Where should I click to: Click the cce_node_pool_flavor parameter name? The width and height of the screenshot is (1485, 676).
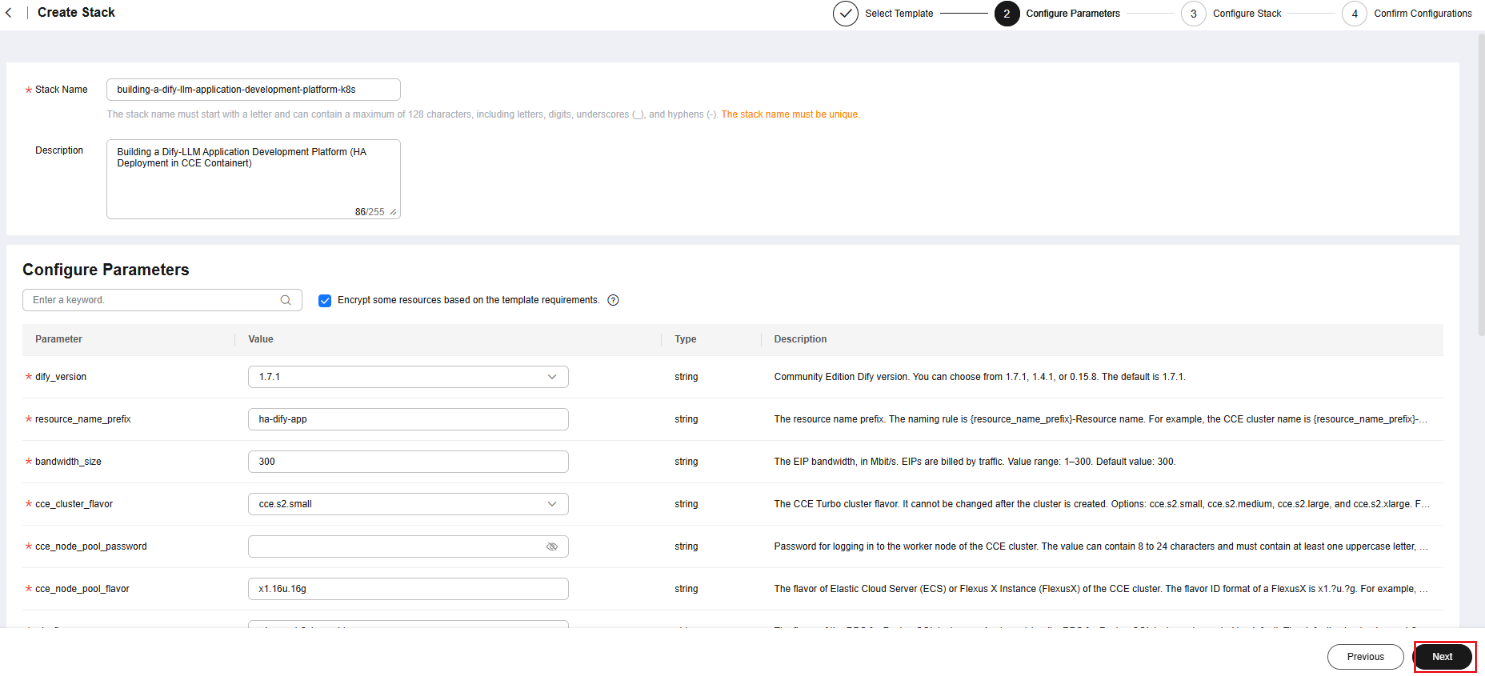click(82, 589)
